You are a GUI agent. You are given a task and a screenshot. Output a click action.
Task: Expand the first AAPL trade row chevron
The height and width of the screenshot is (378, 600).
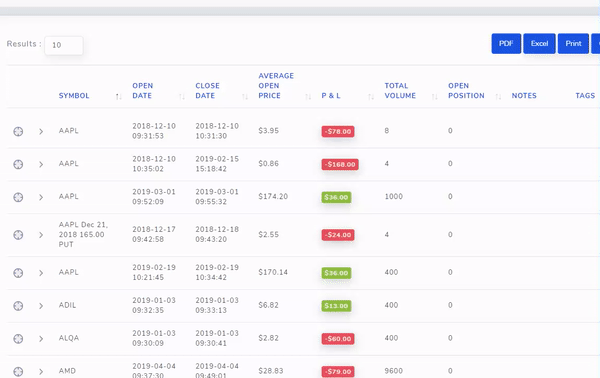point(41,132)
